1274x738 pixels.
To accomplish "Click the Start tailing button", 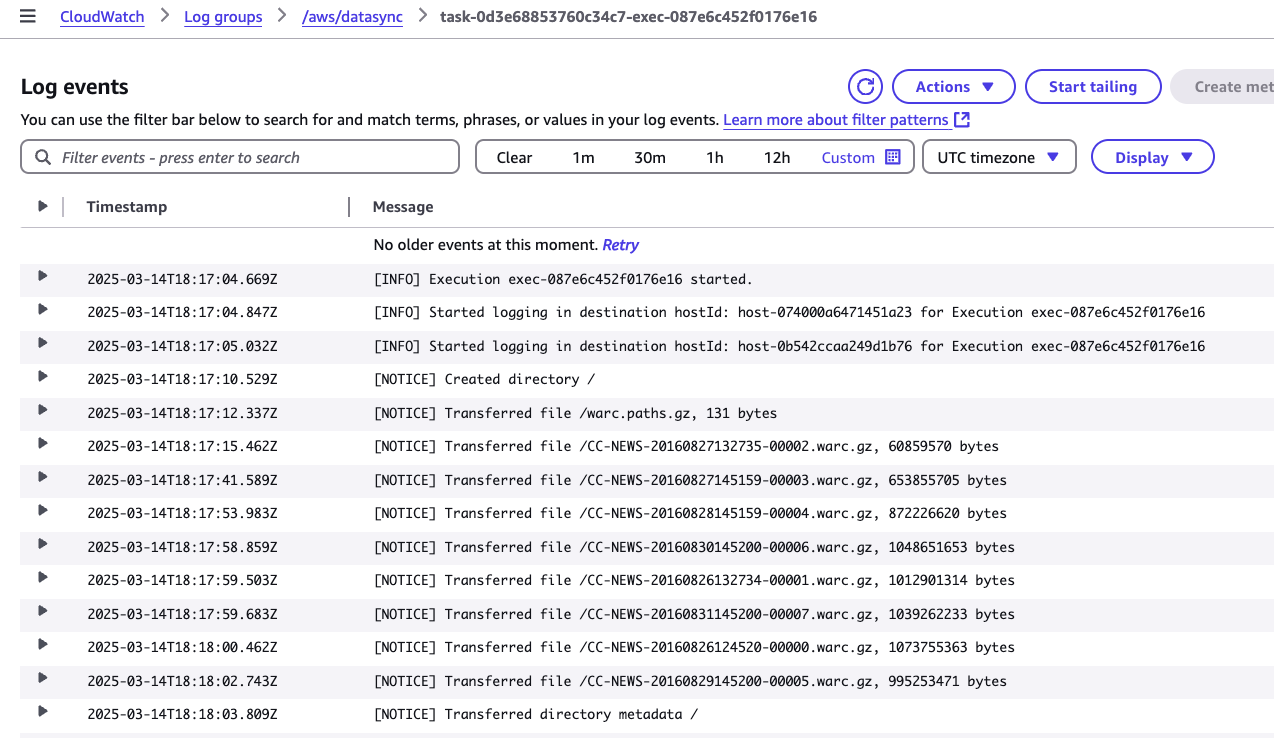I will (1092, 86).
